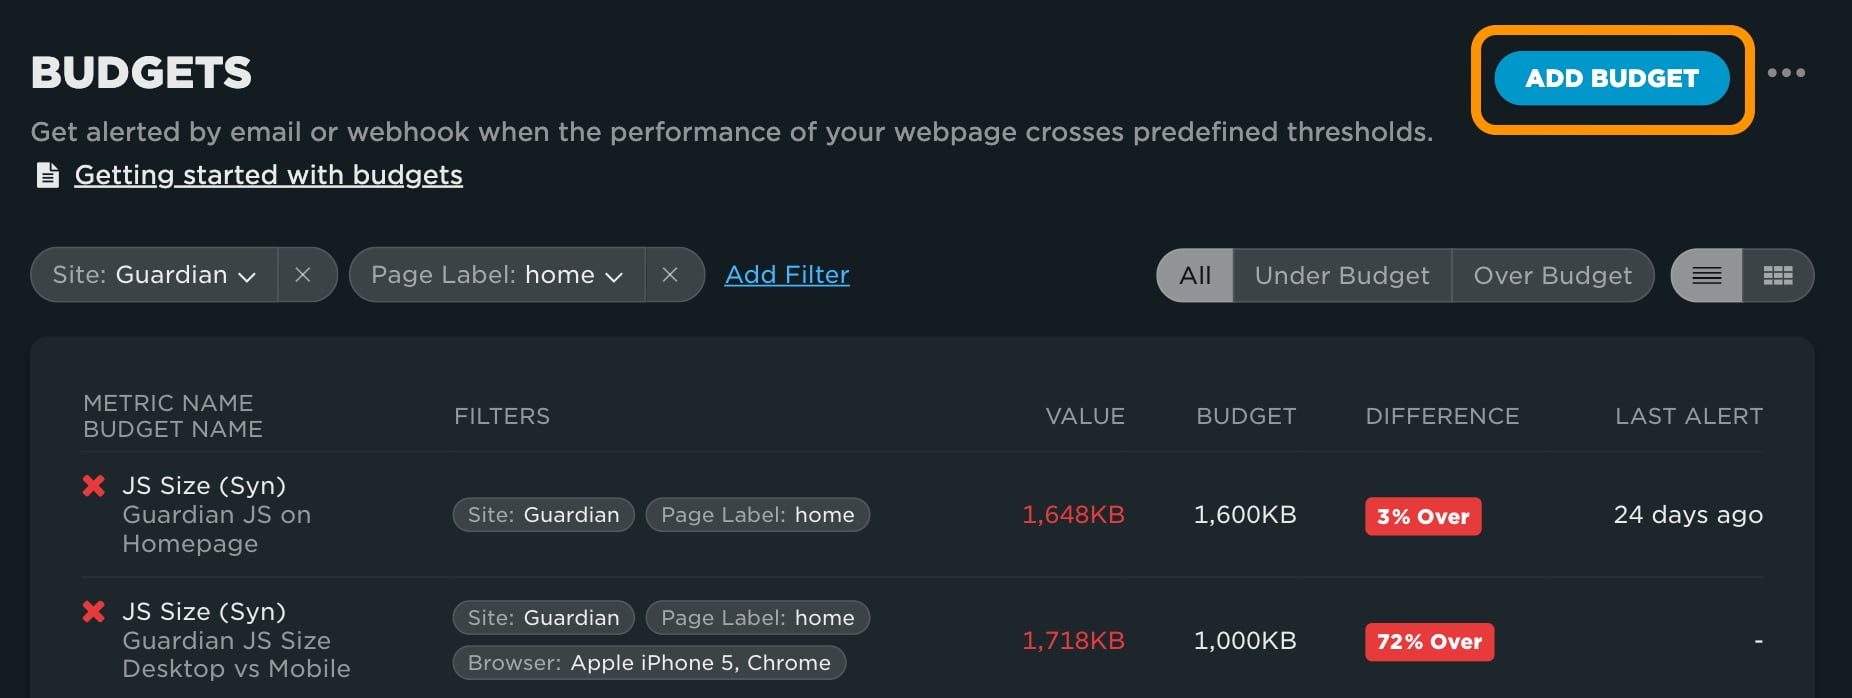Image resolution: width=1852 pixels, height=698 pixels.
Task: Switch to grid view layout
Action: click(1778, 275)
